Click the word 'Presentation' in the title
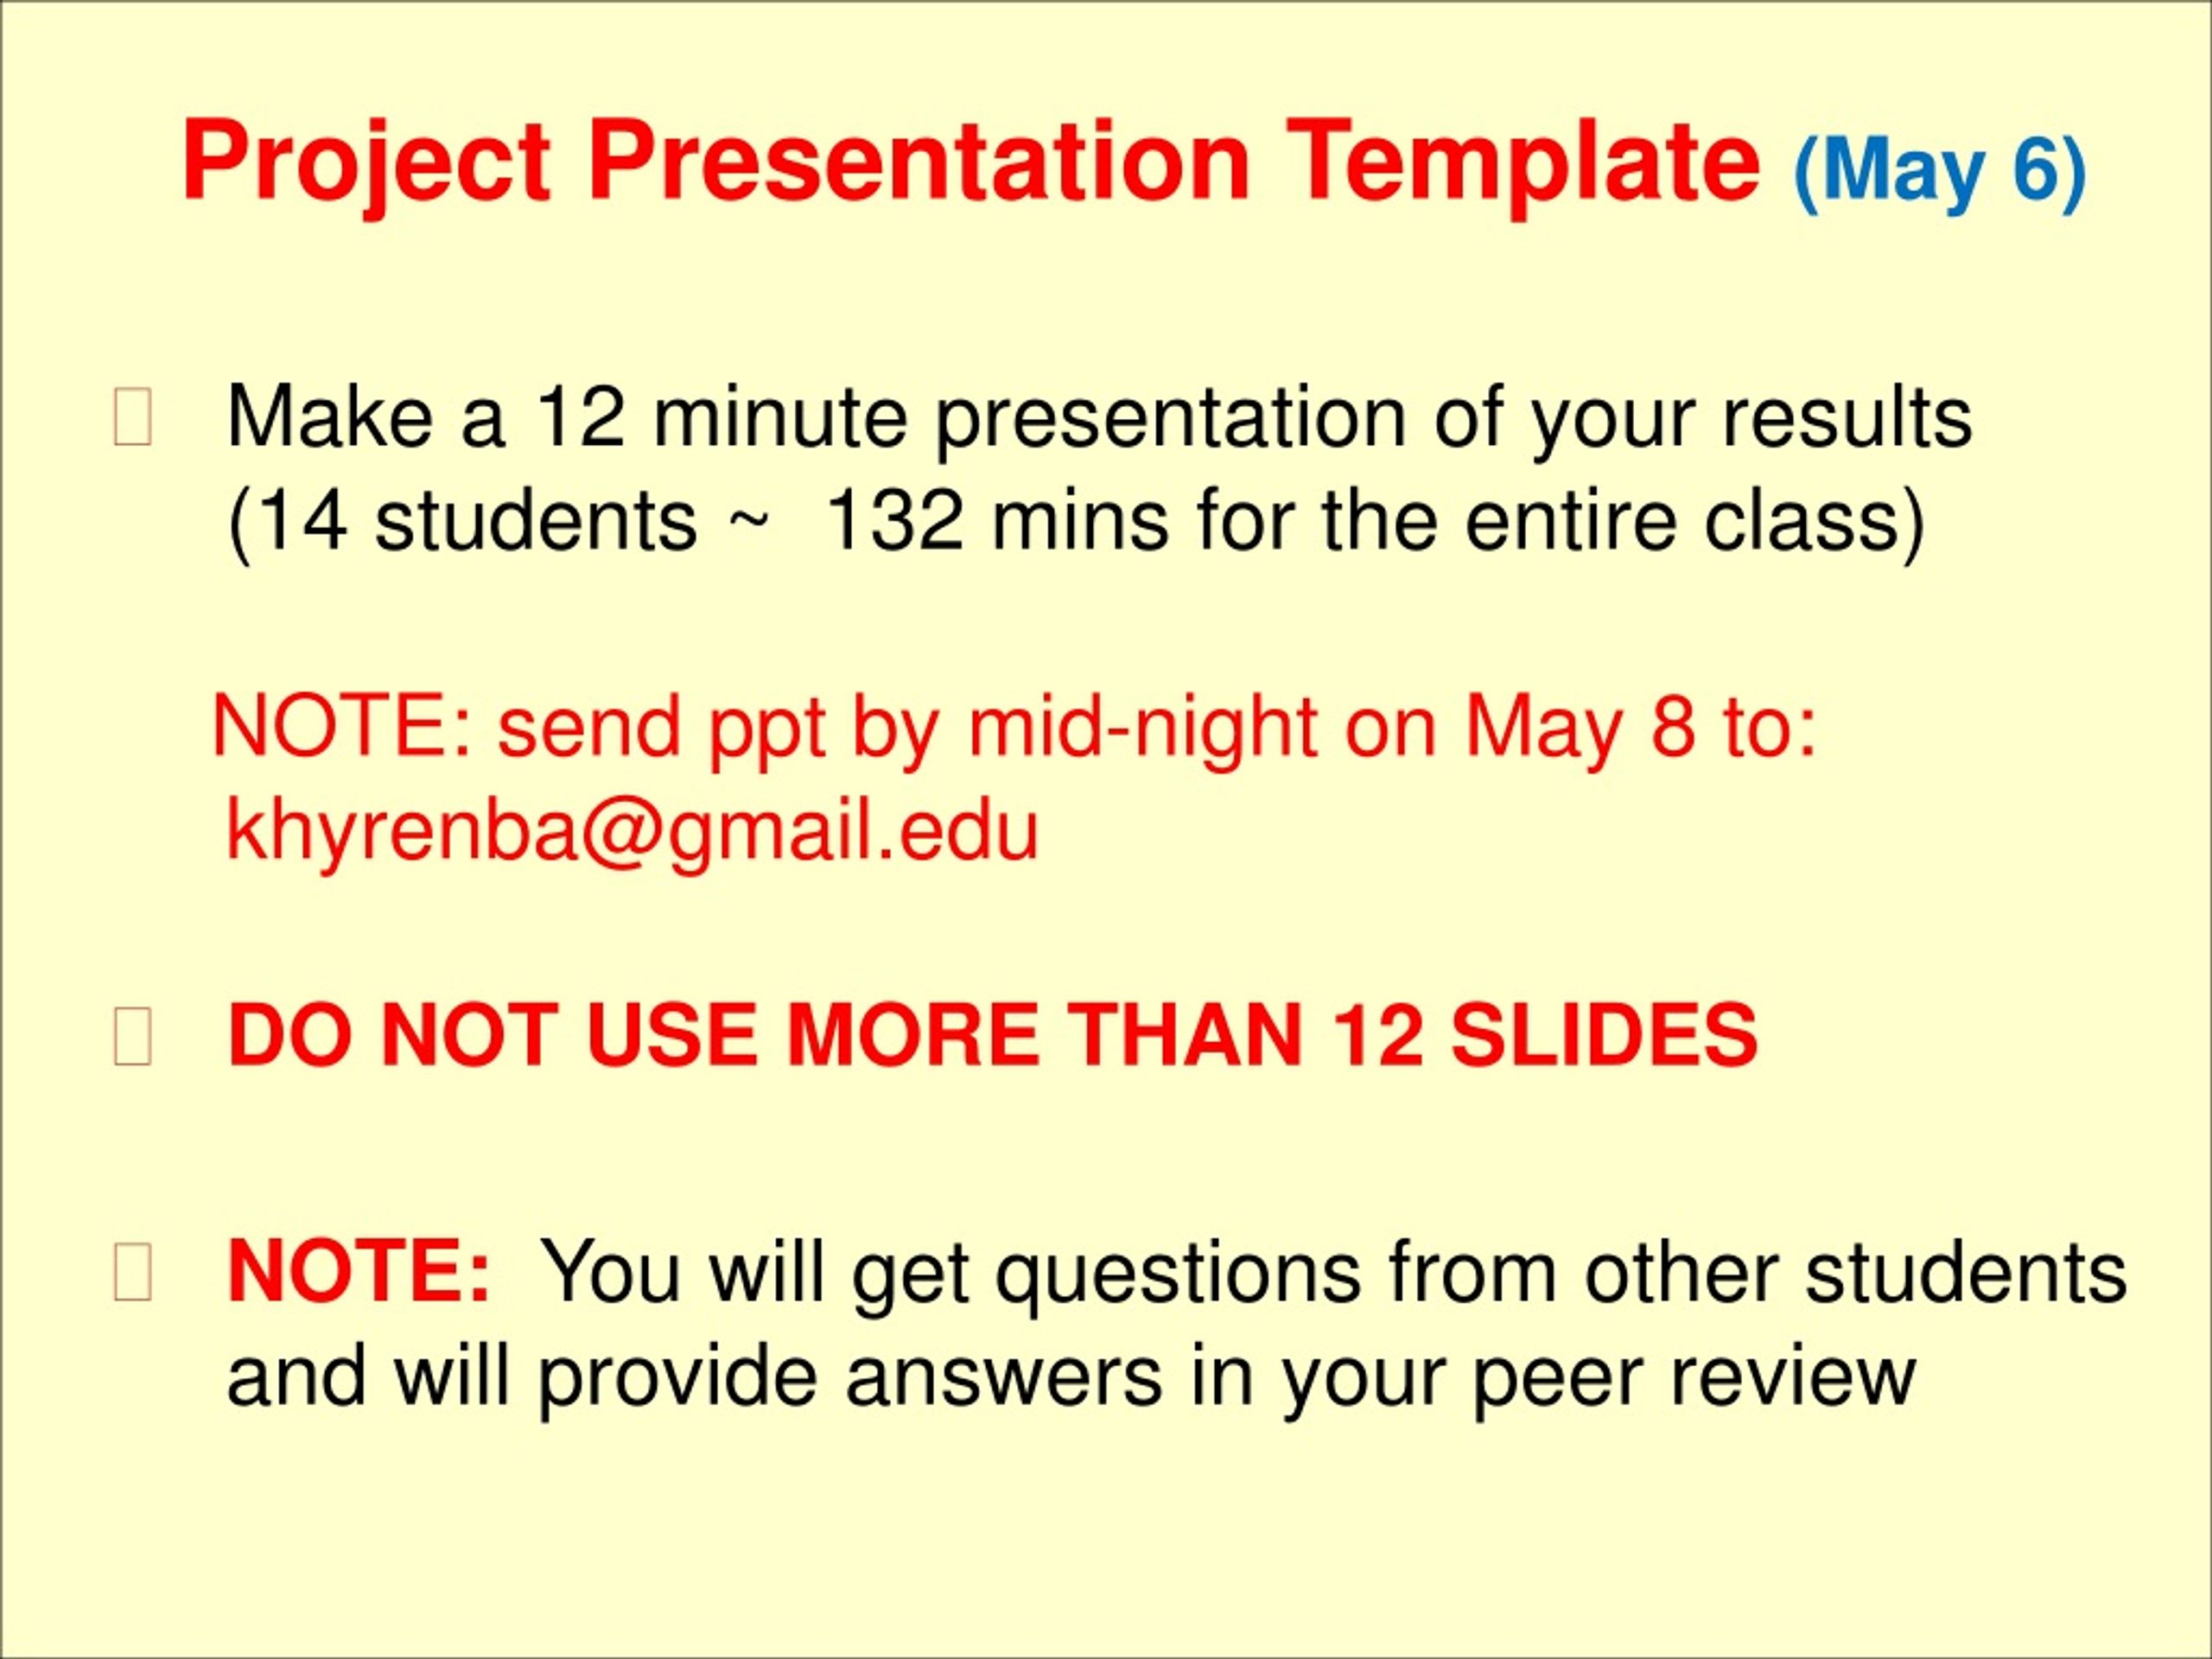 tap(919, 163)
